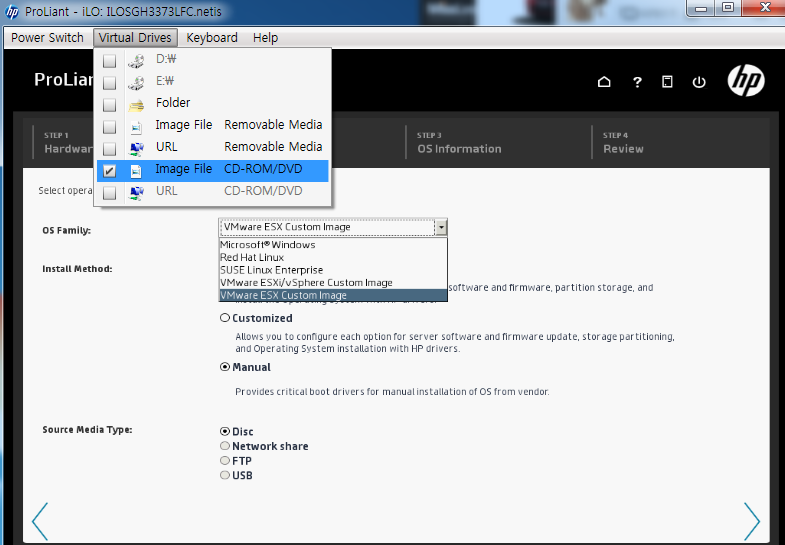Click the Image File CD-ROM/DVD icon
785x545 pixels.
pos(136,171)
